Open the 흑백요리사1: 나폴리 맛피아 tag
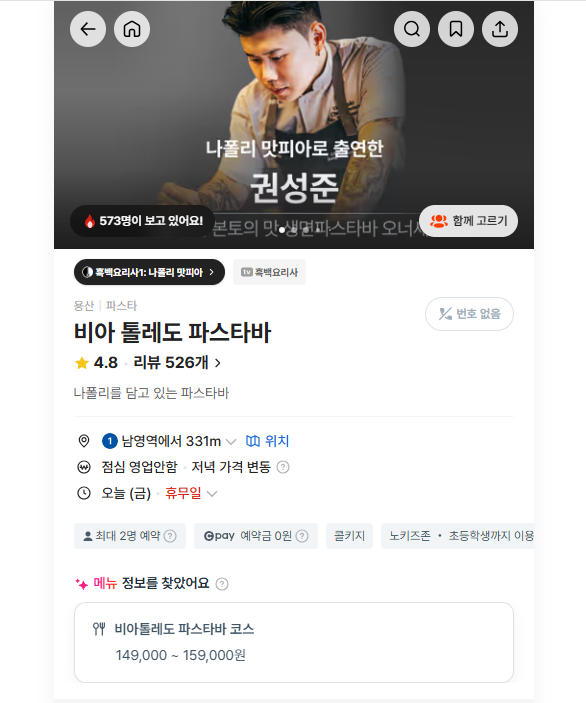 [x=149, y=272]
